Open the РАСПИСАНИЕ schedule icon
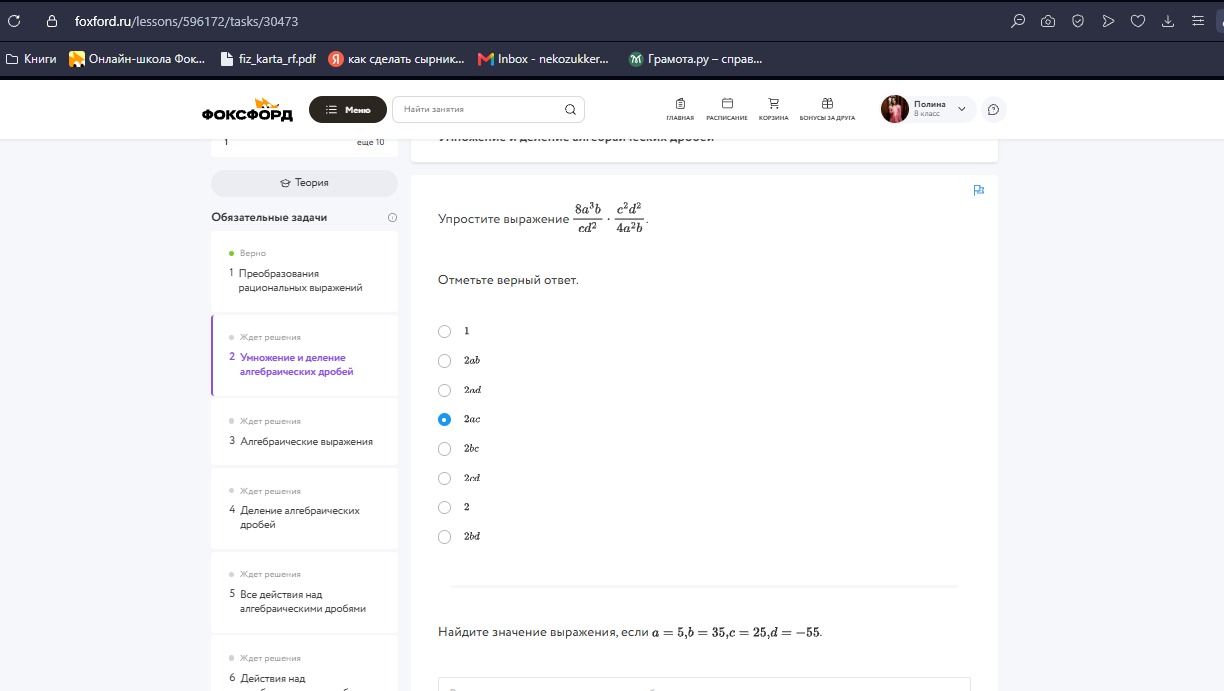The width and height of the screenshot is (1224, 691). [727, 108]
